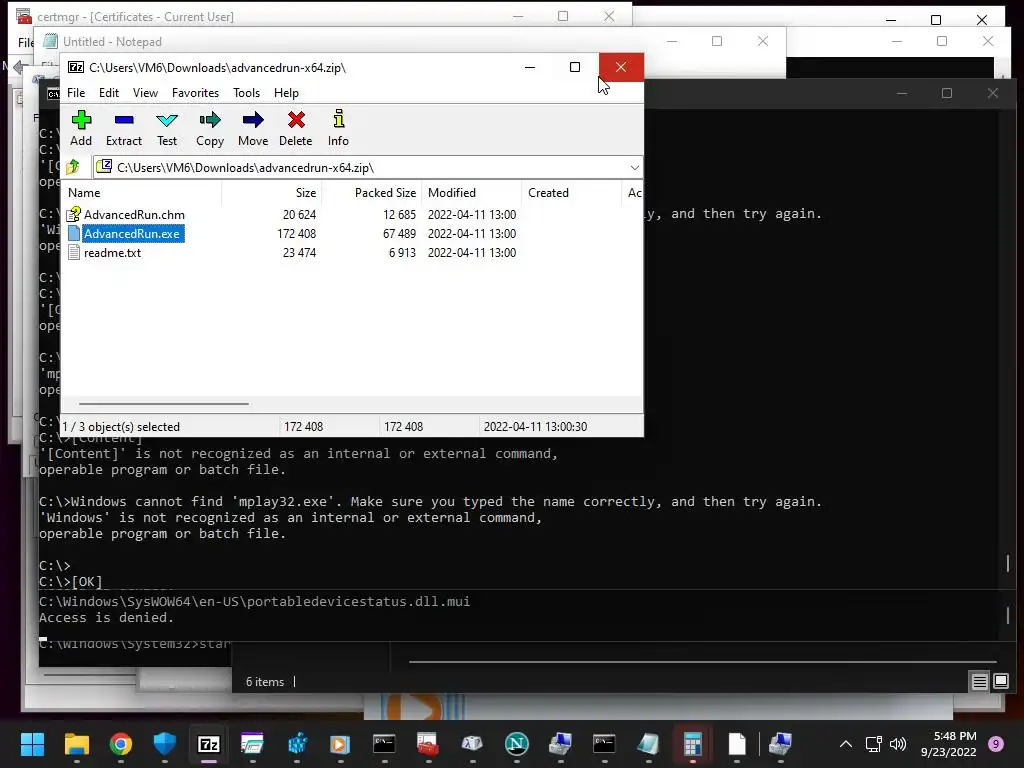Click the Info toolbar icon

(338, 120)
